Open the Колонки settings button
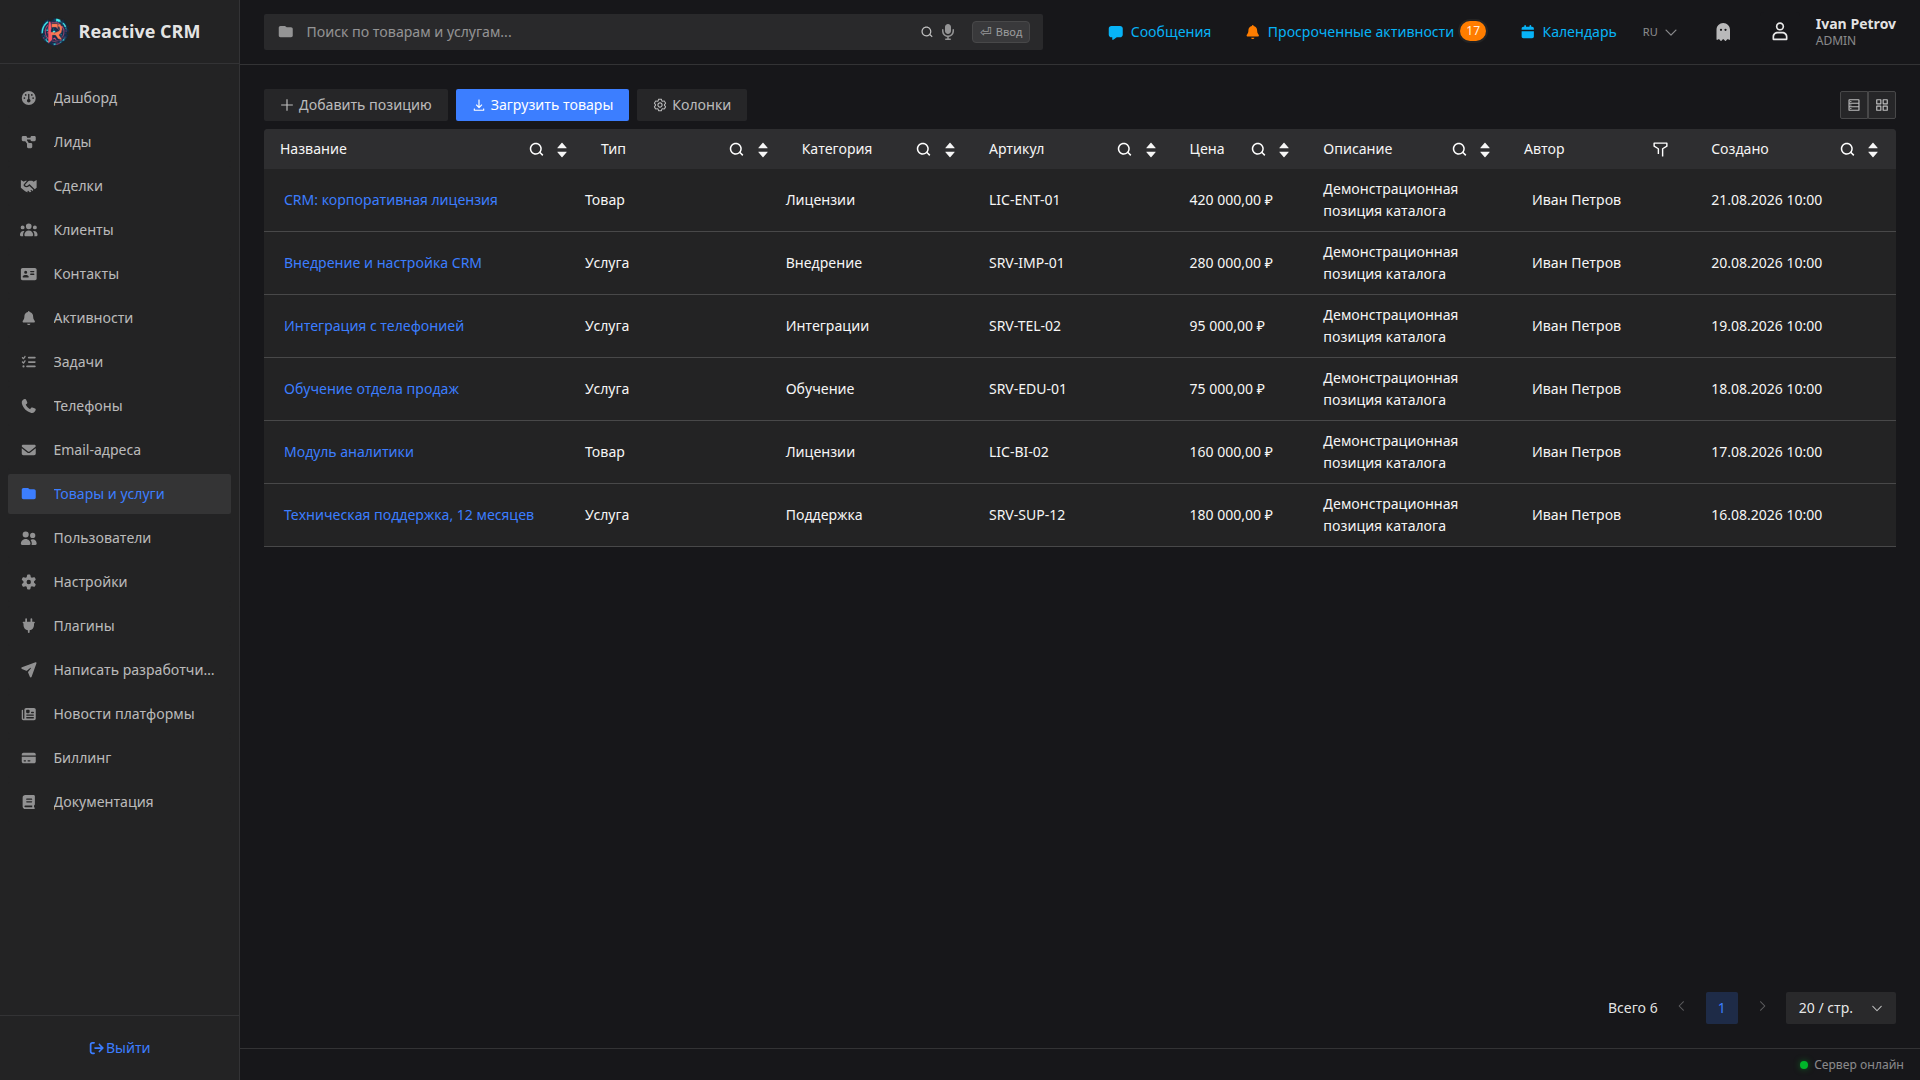The width and height of the screenshot is (1920, 1080). pyautogui.click(x=692, y=105)
